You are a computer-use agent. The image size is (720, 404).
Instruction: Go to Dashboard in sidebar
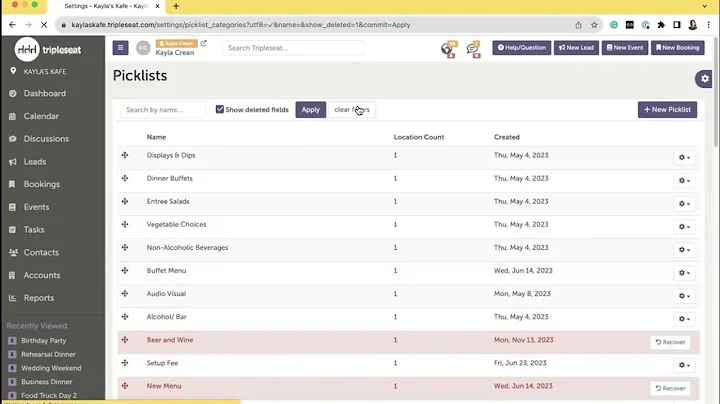[x=45, y=93]
